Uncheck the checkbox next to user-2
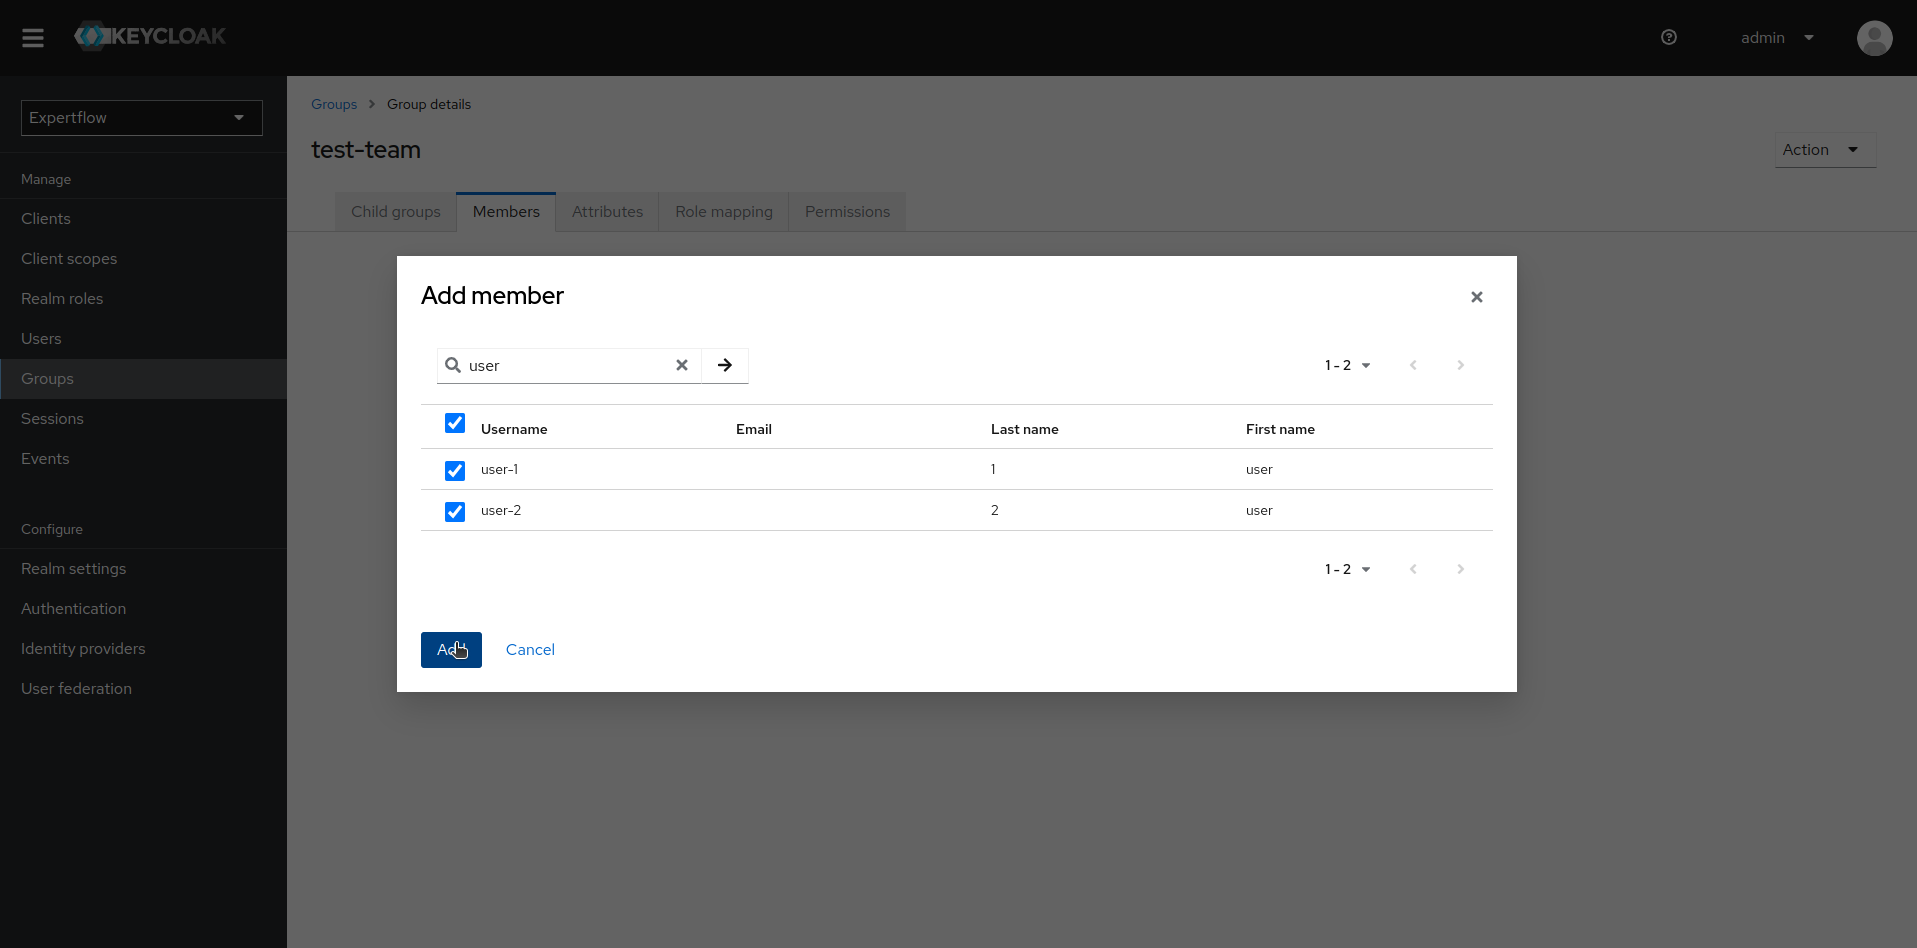 point(455,511)
